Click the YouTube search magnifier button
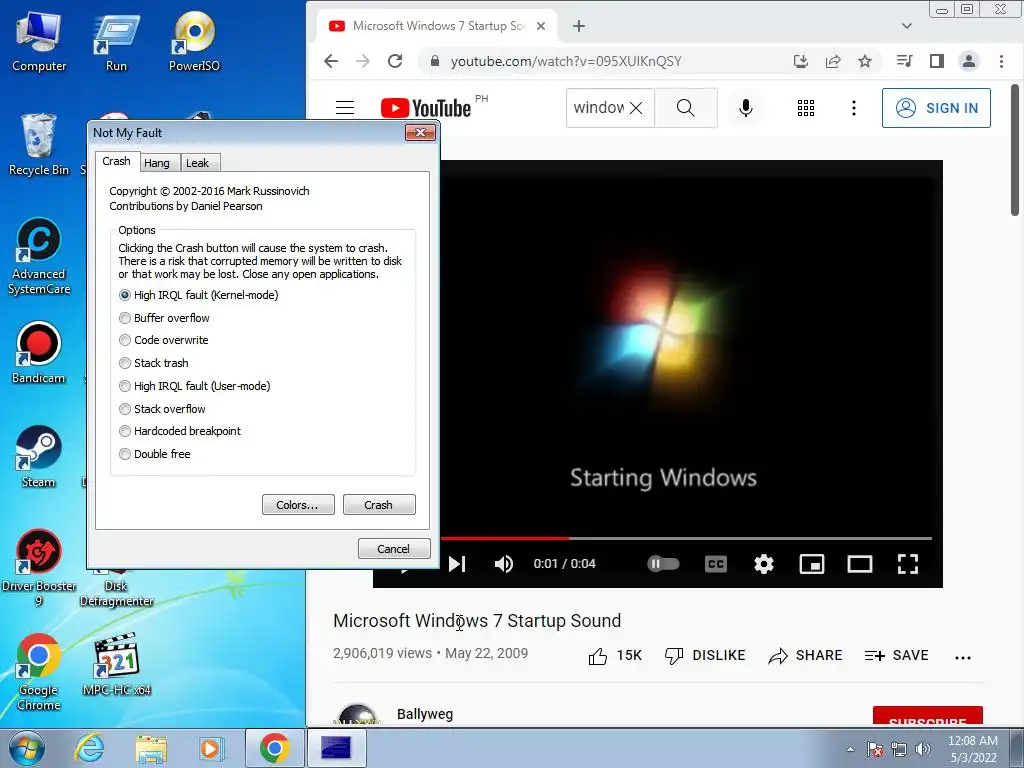Screen dimensions: 1024x768 [686, 108]
